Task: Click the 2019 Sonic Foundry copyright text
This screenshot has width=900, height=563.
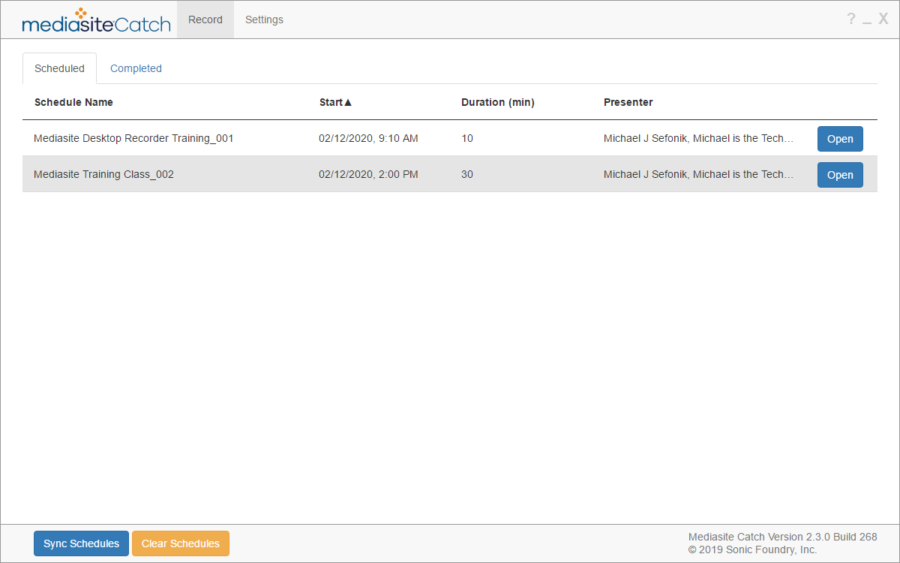Action: tap(752, 550)
